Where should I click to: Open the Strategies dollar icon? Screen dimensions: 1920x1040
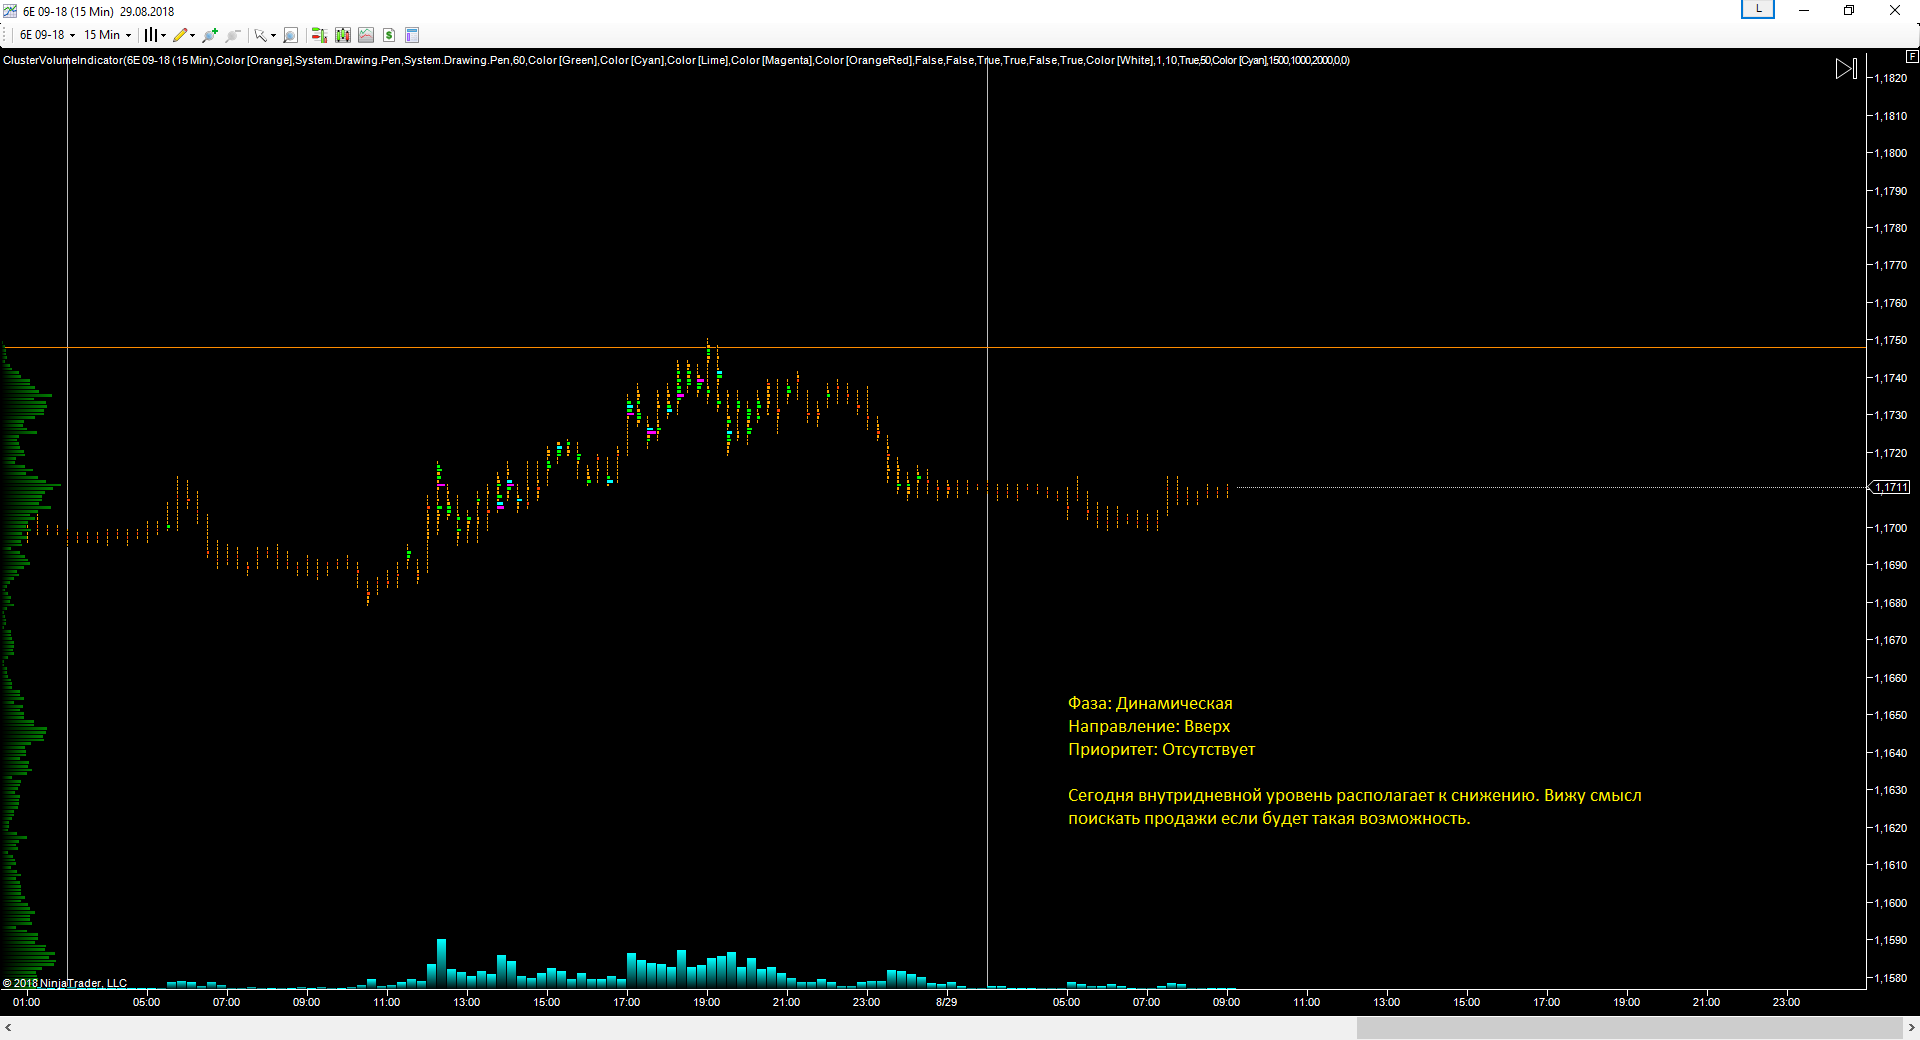[389, 35]
